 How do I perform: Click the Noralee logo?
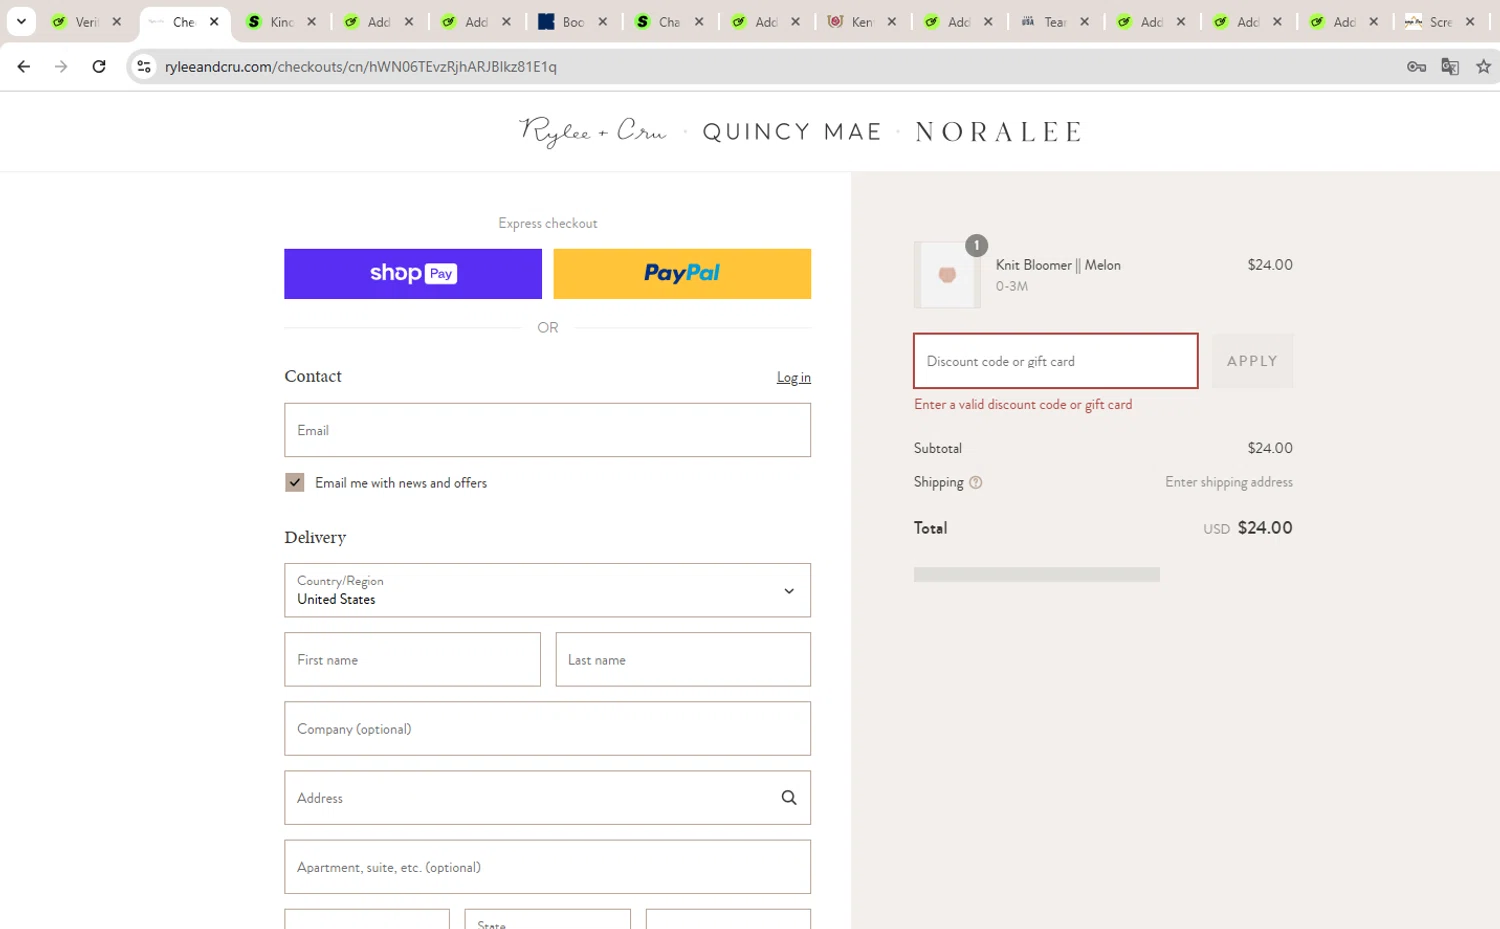click(x=998, y=132)
